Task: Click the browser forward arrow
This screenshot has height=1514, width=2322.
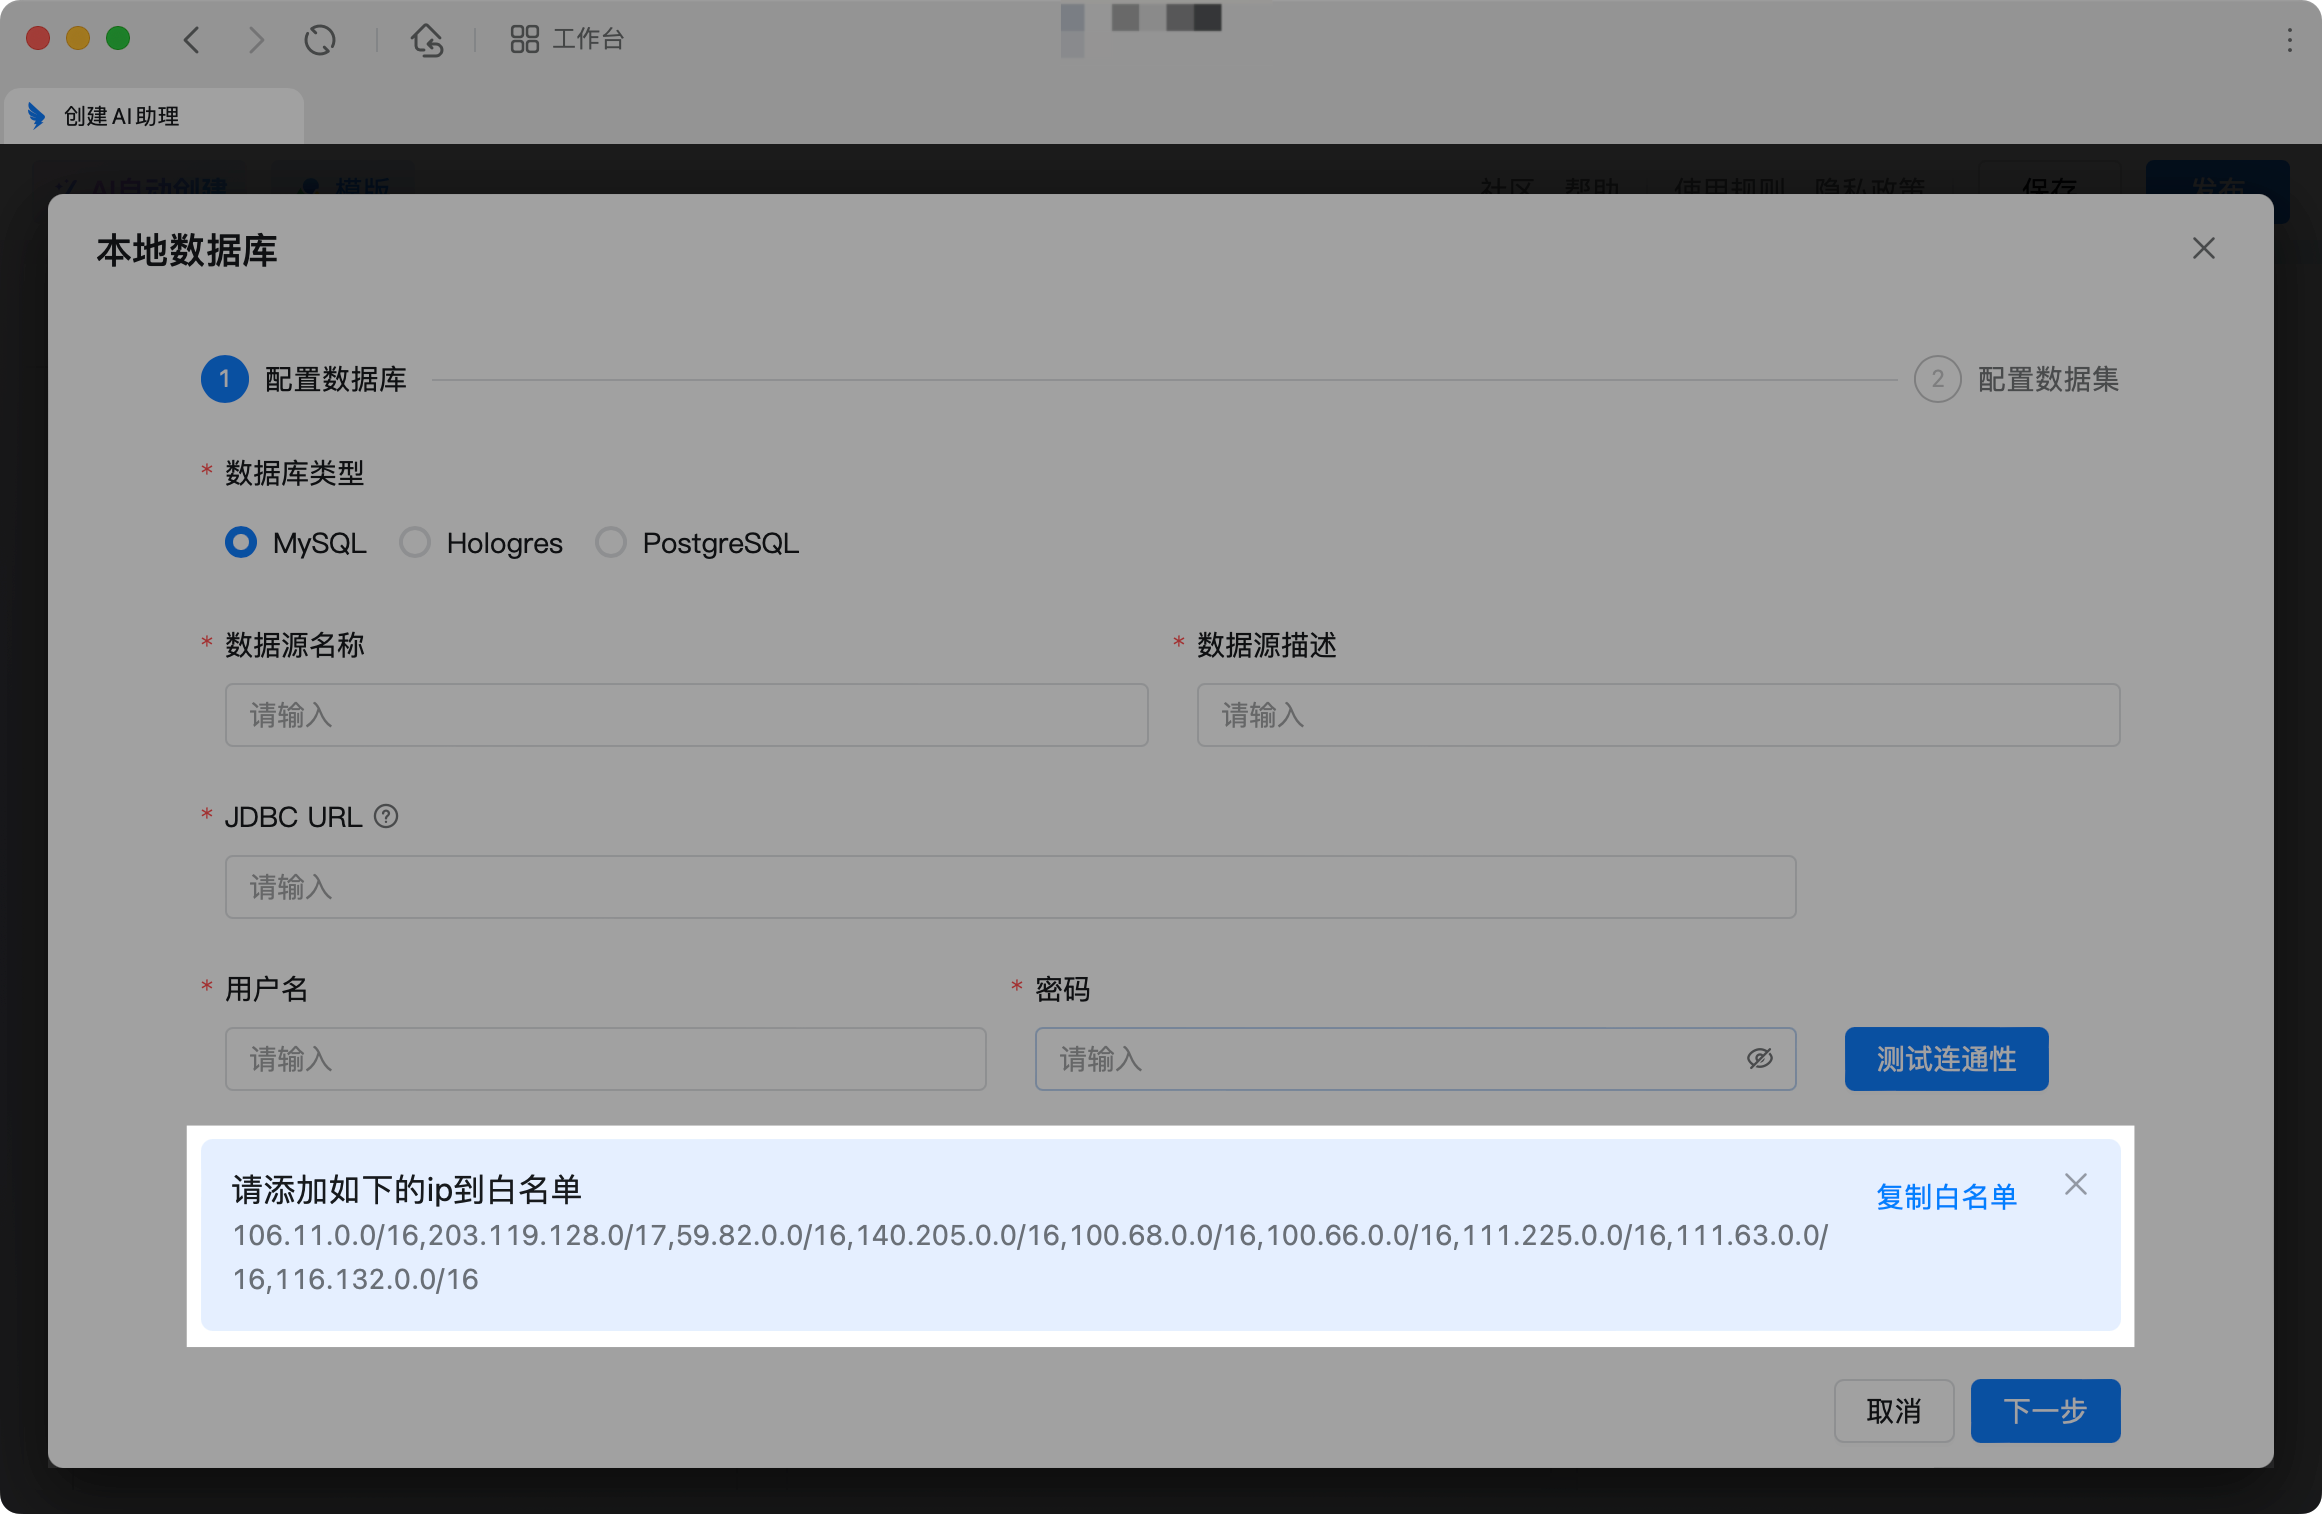Action: [256, 40]
